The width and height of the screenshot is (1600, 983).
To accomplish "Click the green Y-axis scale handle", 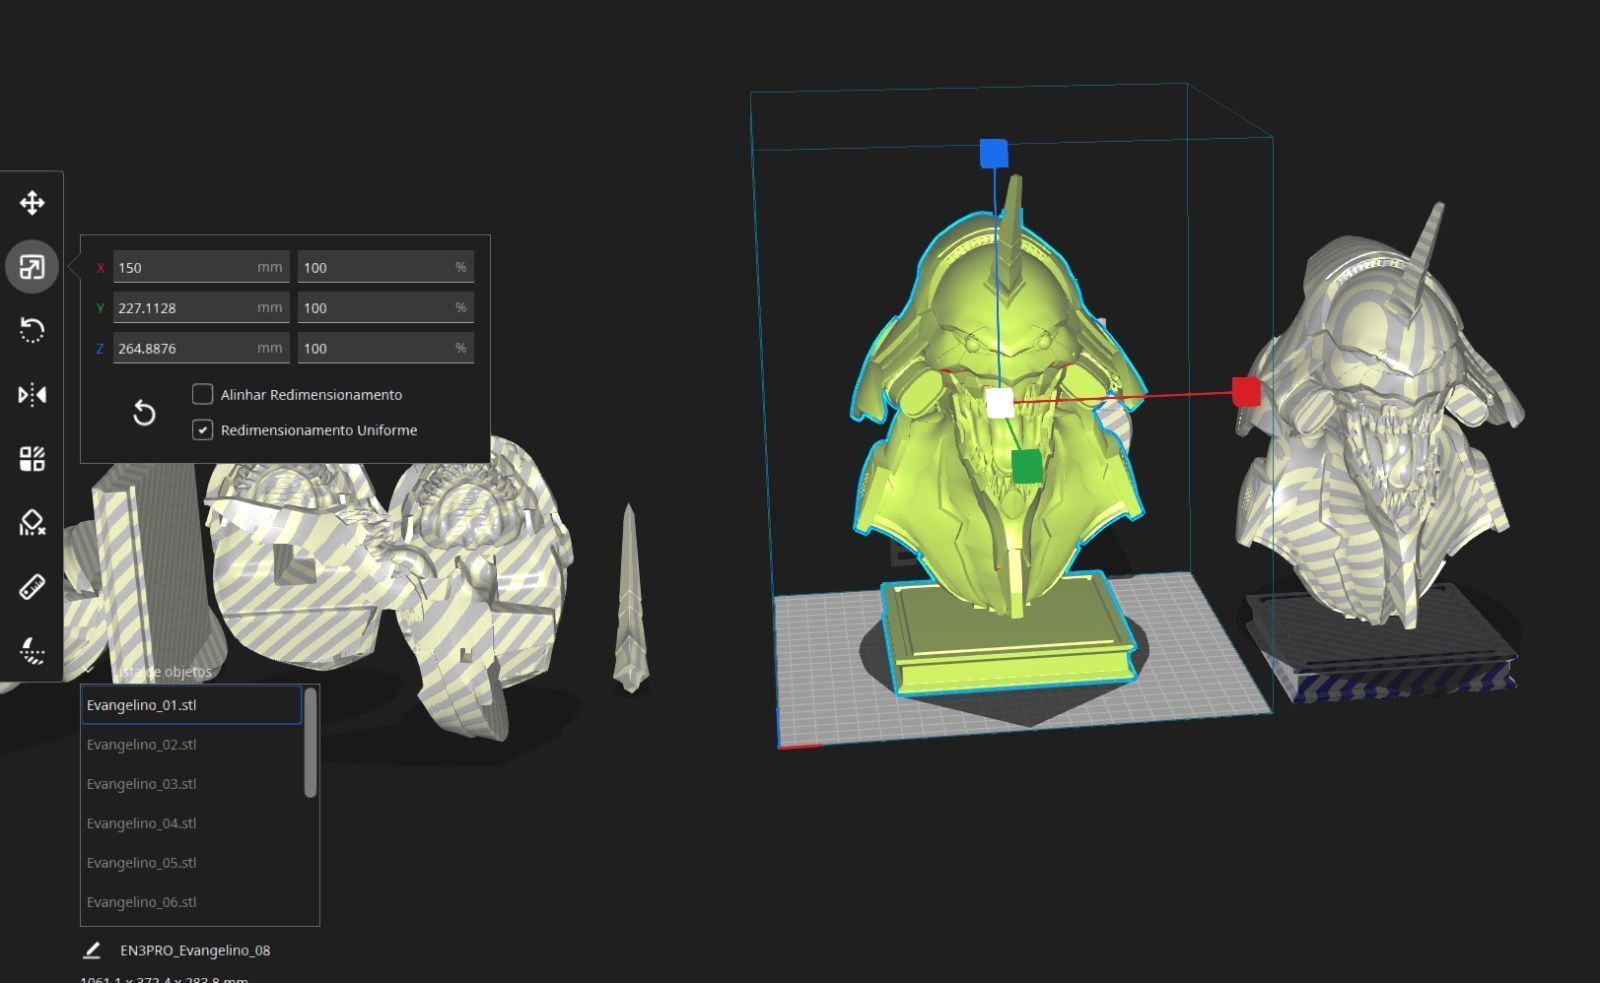I will click(x=1026, y=466).
